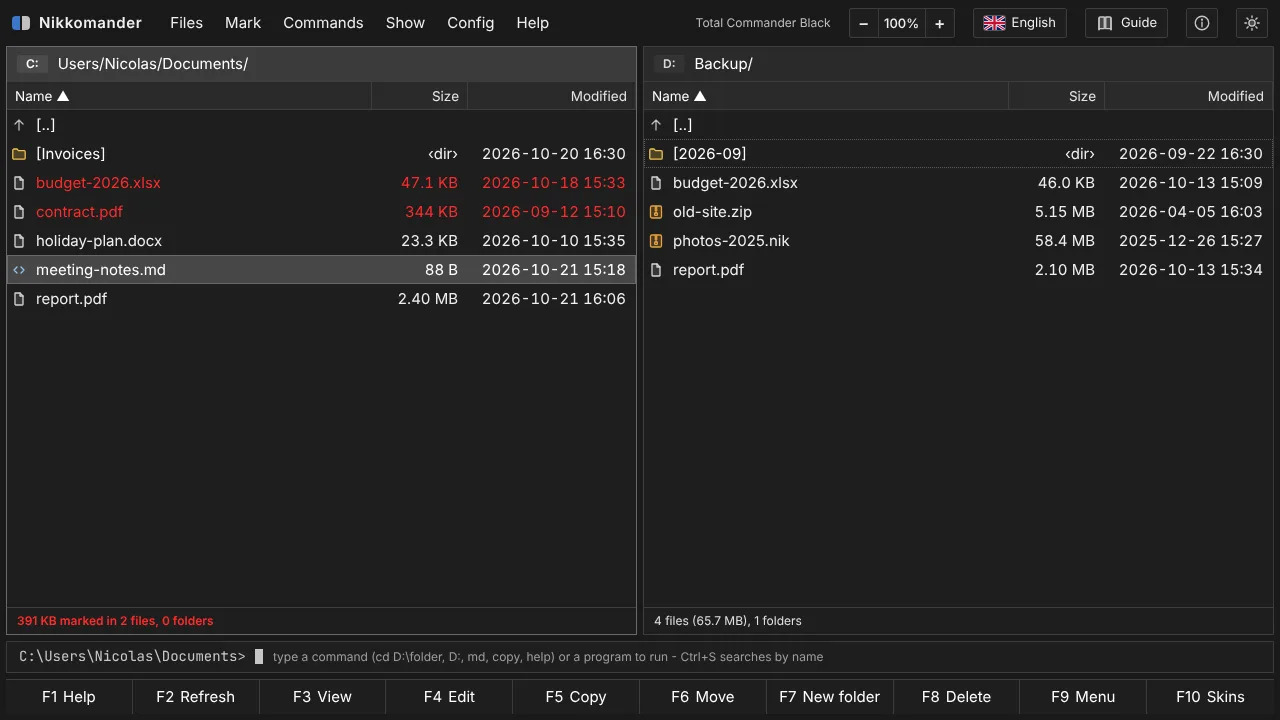Image resolution: width=1280 pixels, height=720 pixels.
Task: Click F3 View button
Action: tap(322, 697)
